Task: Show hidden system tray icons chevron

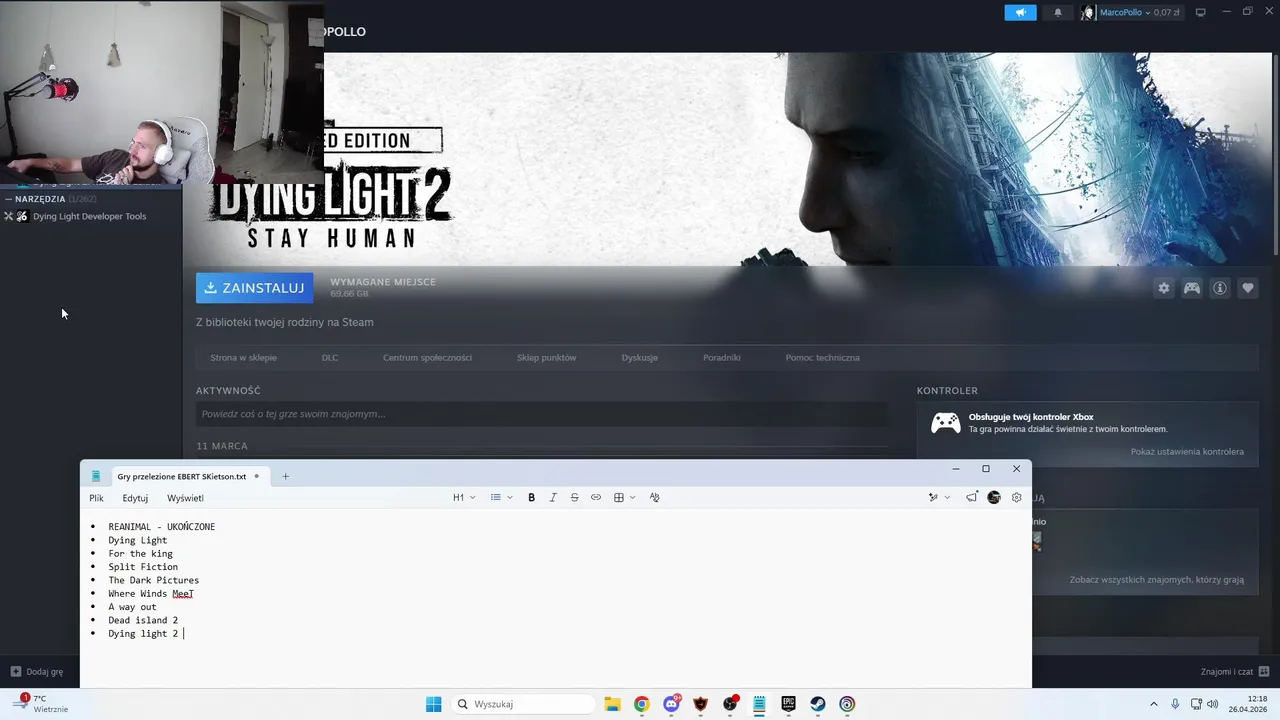Action: tap(1153, 704)
